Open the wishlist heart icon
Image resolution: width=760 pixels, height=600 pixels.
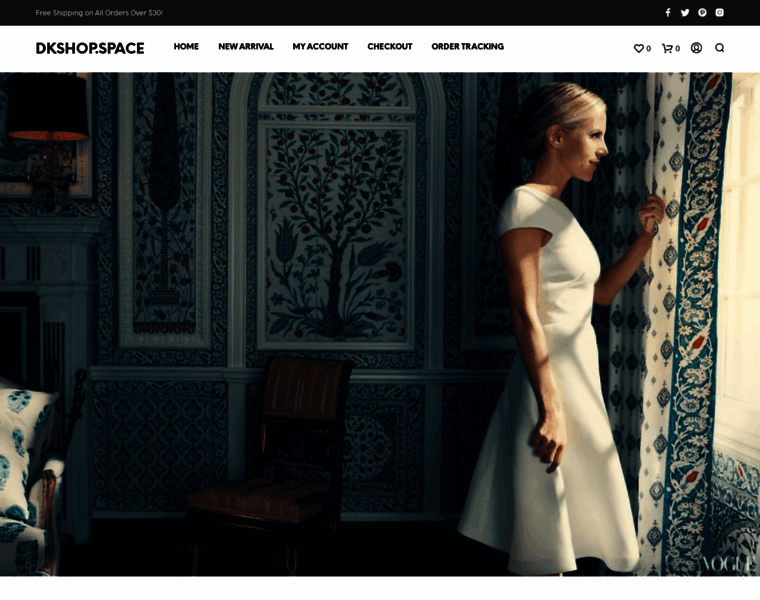coord(638,48)
